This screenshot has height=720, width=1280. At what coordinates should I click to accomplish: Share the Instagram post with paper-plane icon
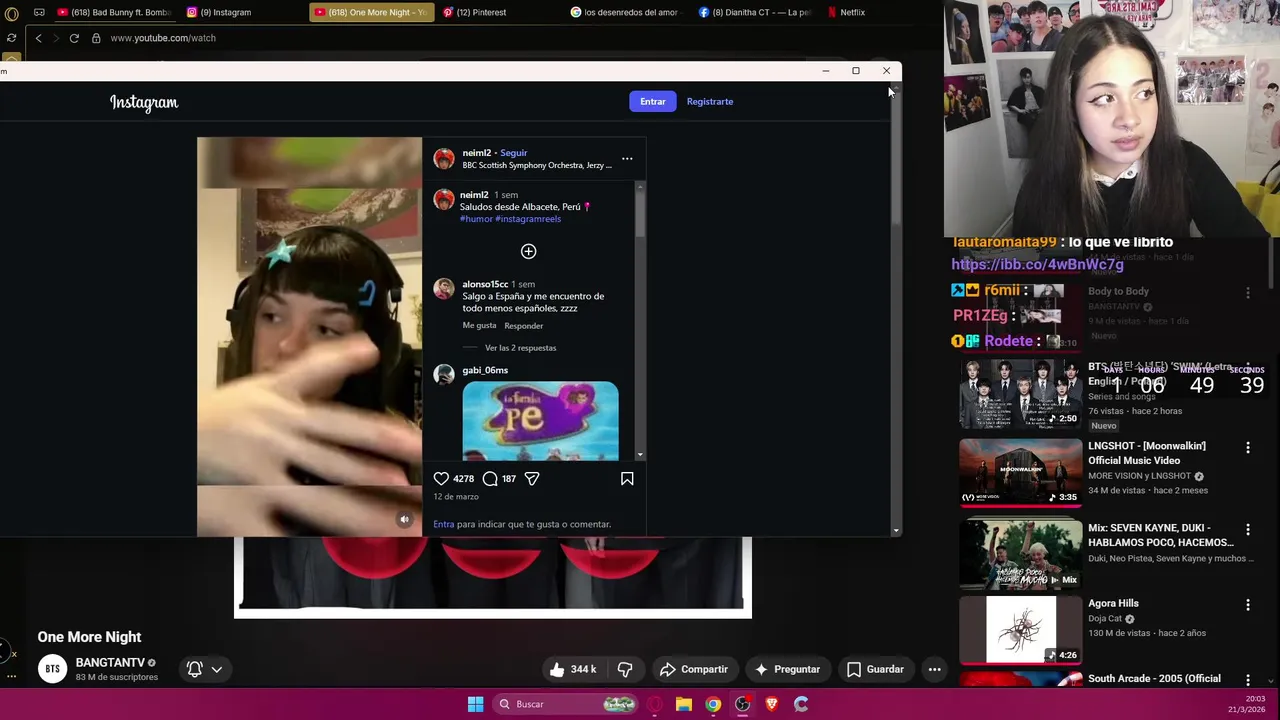(x=532, y=479)
